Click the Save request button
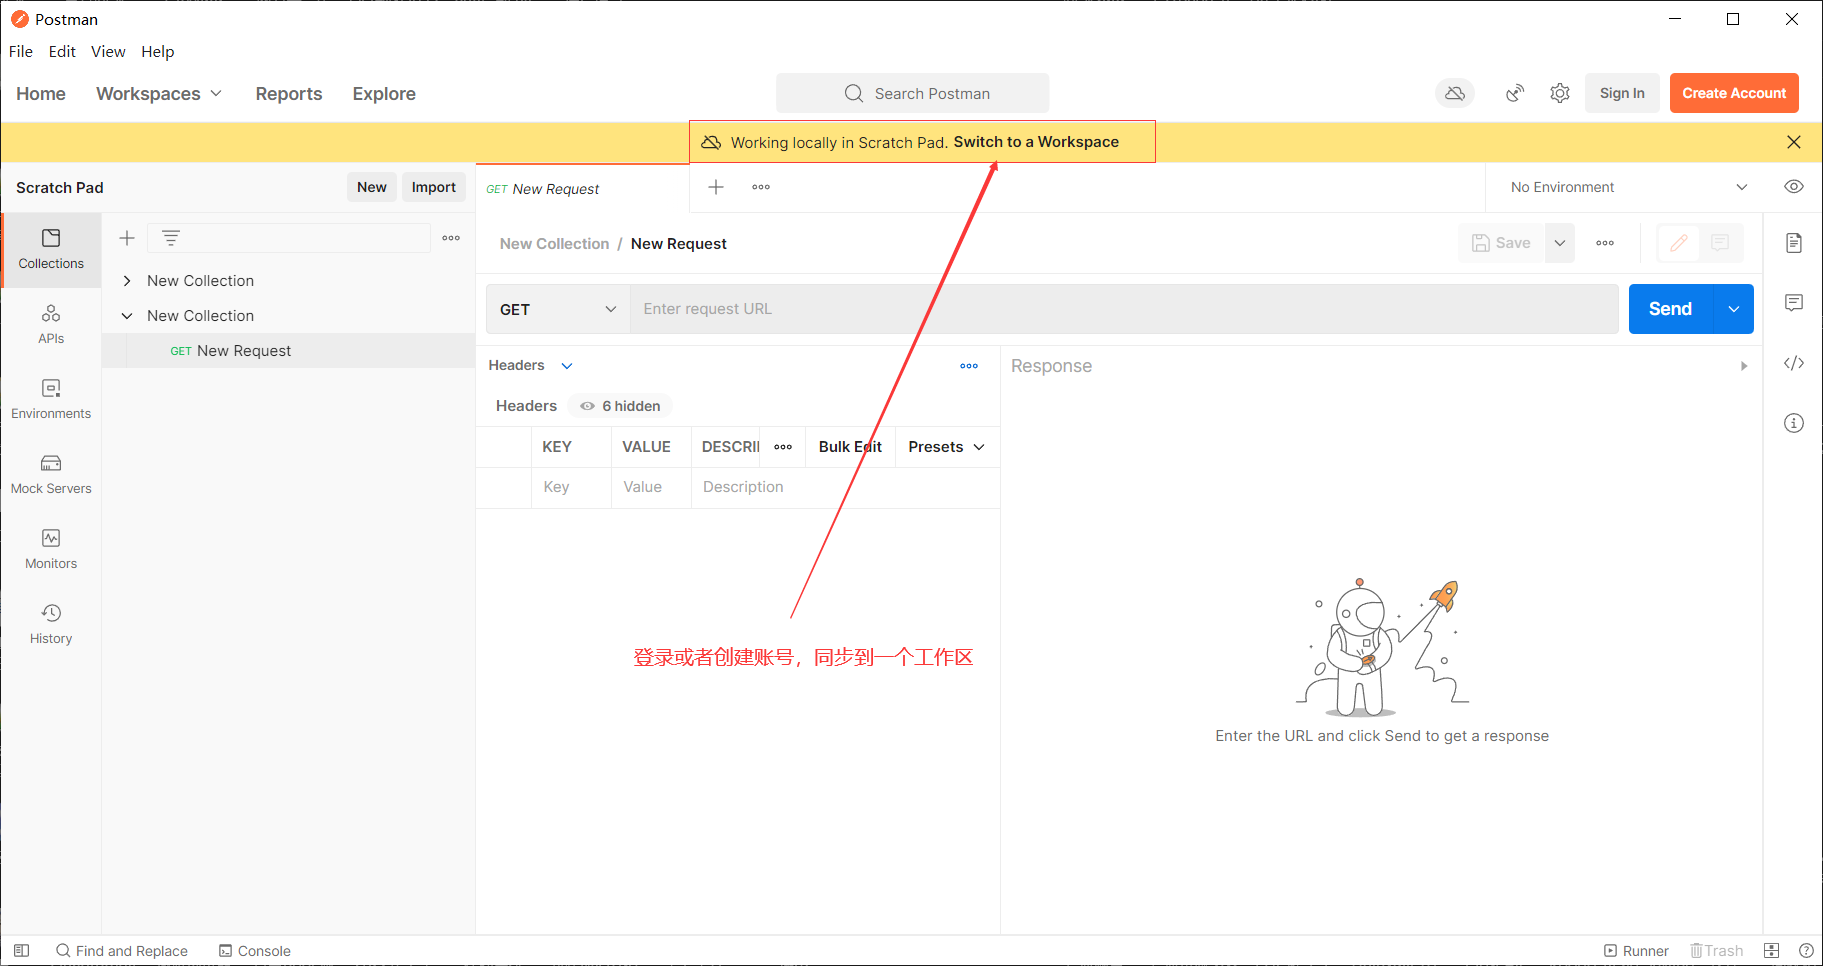This screenshot has width=1823, height=966. coord(1502,243)
